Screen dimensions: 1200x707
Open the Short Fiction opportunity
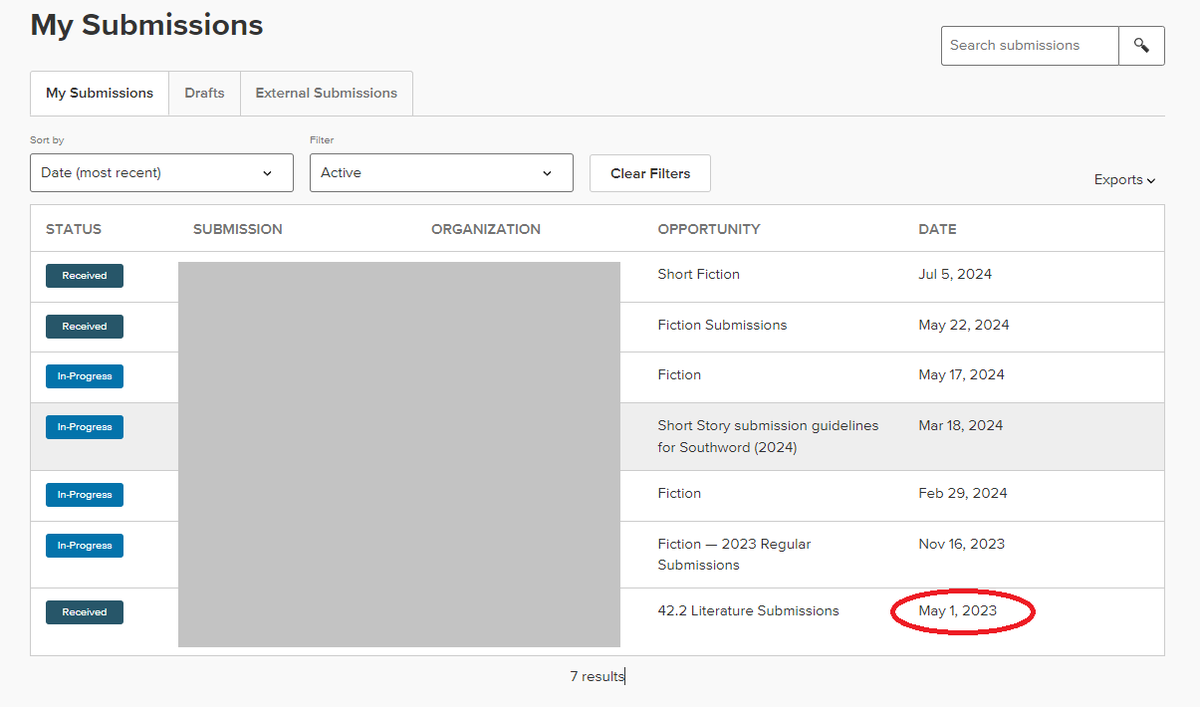point(698,274)
